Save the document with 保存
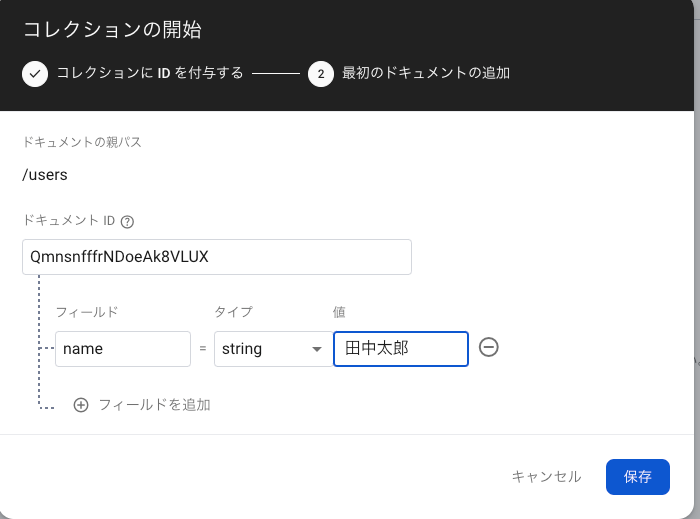Image resolution: width=700 pixels, height=519 pixels. click(x=637, y=477)
